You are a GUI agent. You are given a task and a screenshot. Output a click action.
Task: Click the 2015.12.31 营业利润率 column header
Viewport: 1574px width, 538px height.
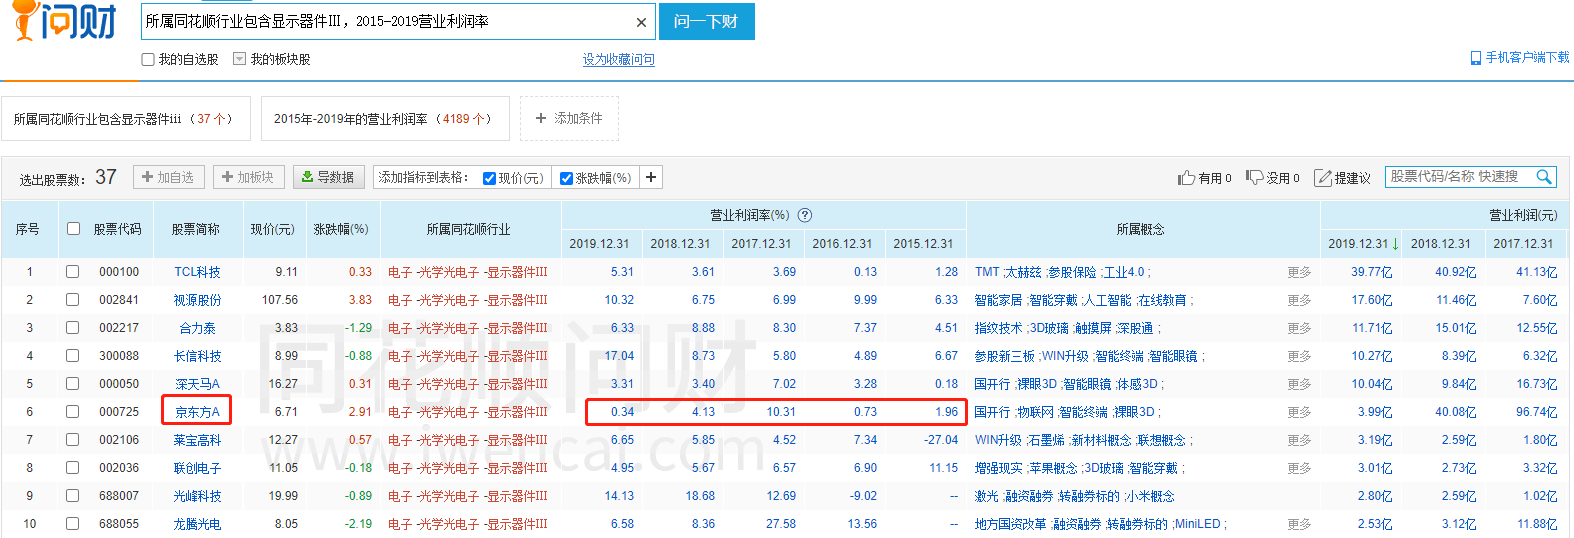(923, 244)
